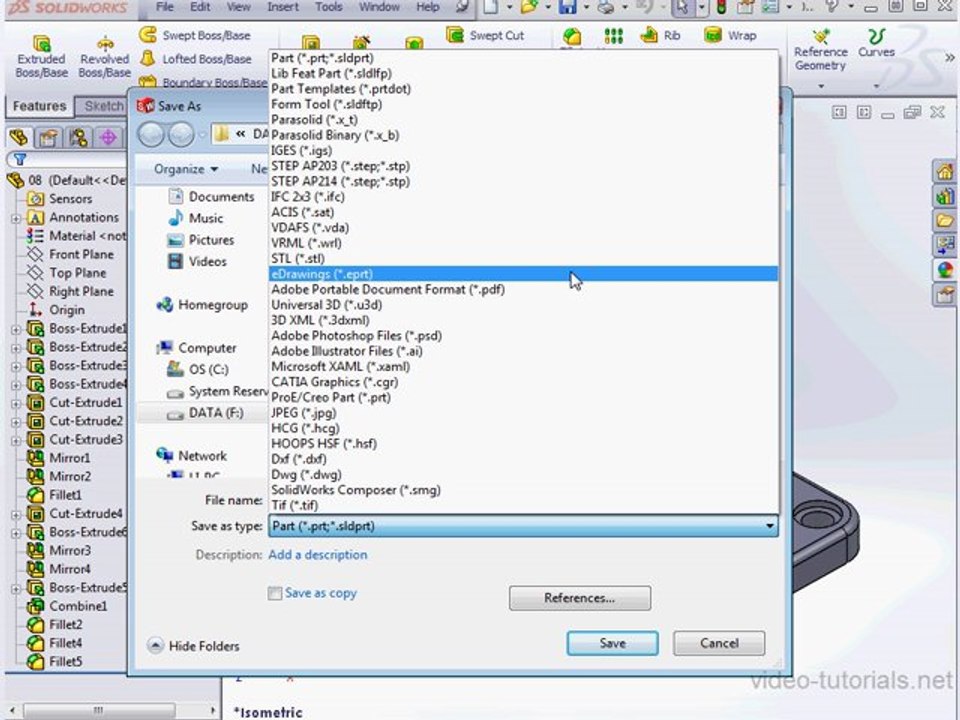The height and width of the screenshot is (720, 960).
Task: Choose STEP AP214 file type
Action: [x=523, y=181]
